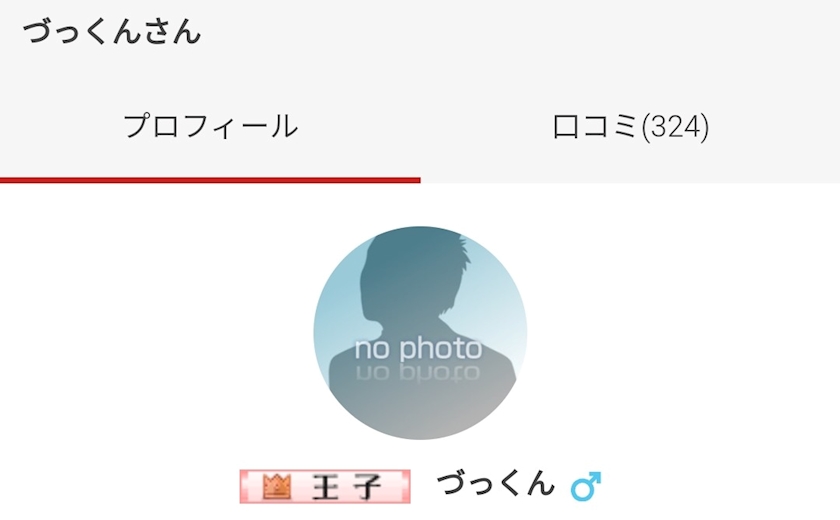The image size is (840, 520).
Task: Click the crown icon in 王子 badge
Action: point(278,486)
